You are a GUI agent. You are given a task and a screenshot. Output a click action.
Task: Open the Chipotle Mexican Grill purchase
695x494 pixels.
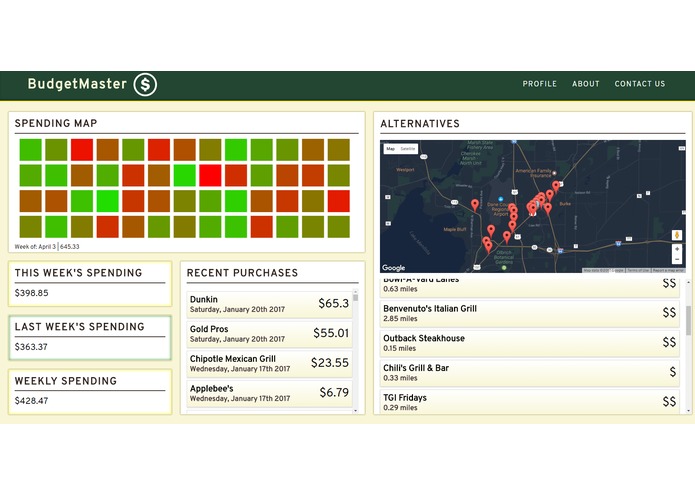coord(269,363)
